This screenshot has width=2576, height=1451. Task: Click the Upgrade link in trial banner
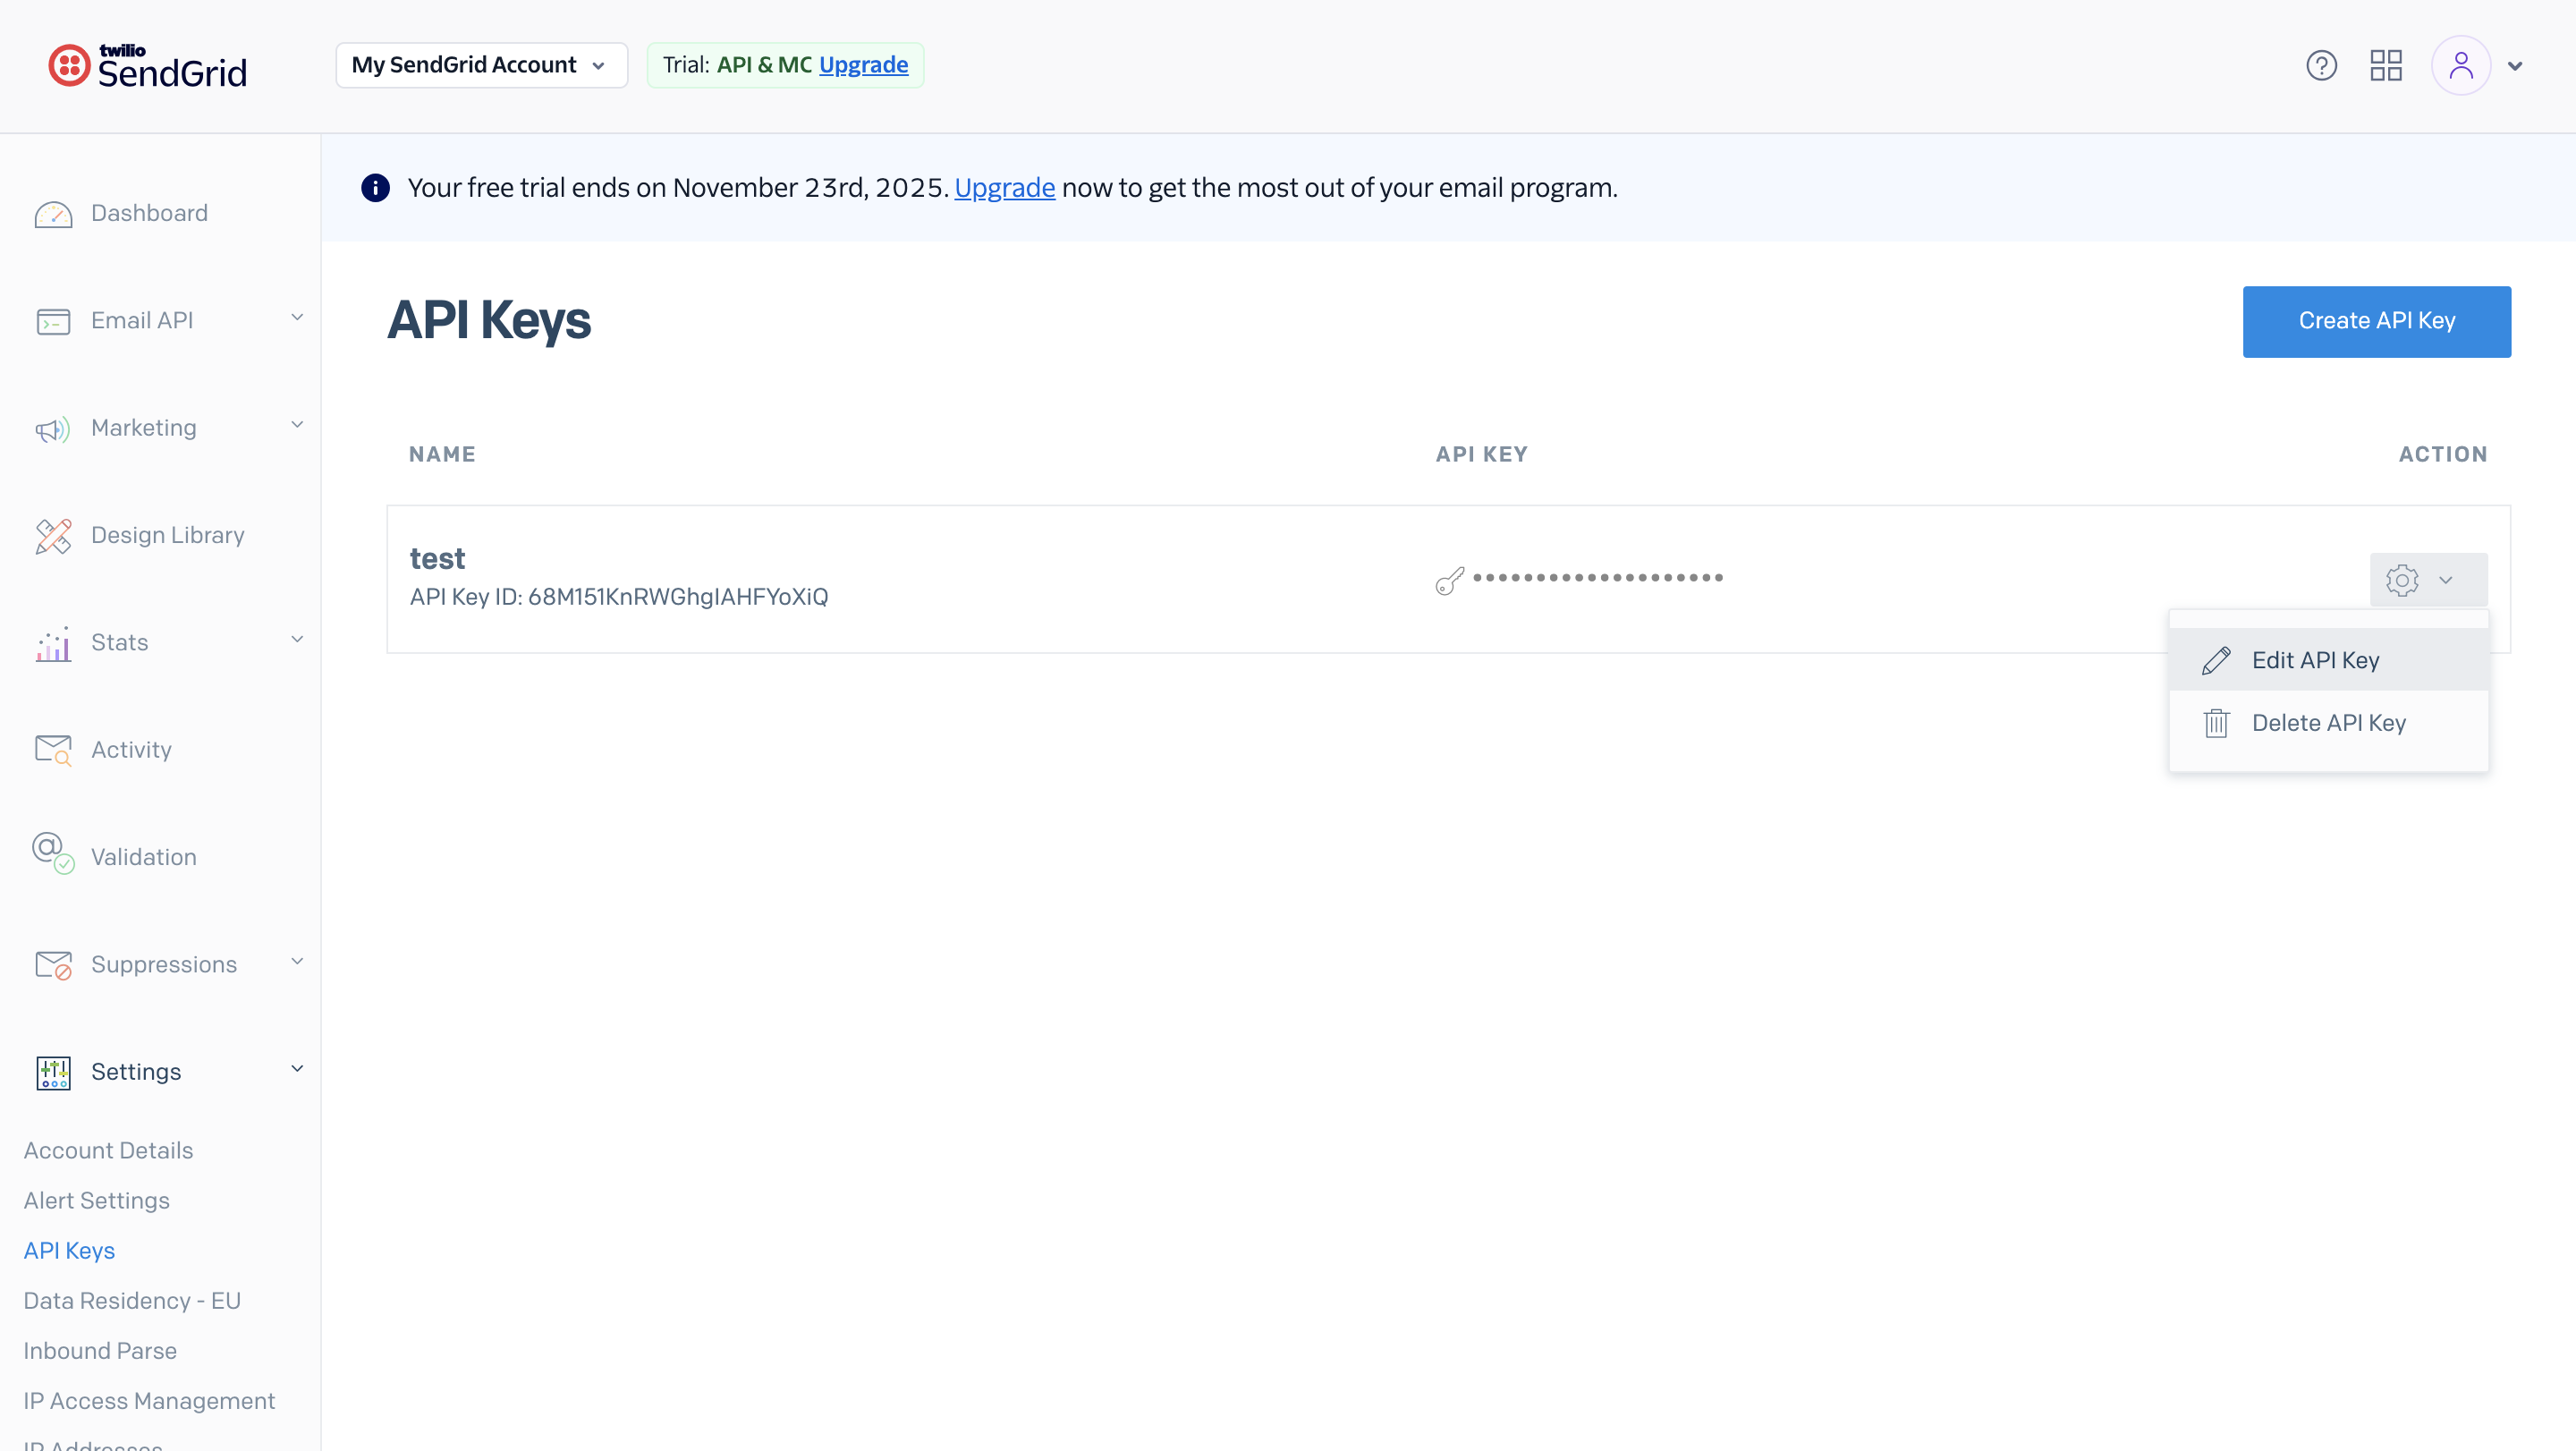(x=1004, y=188)
